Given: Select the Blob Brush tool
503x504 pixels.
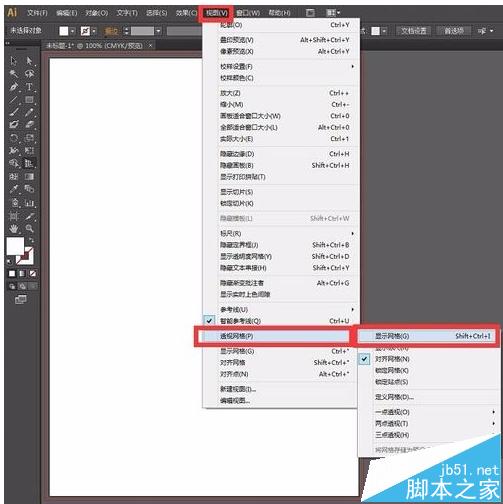Looking at the screenshot, I should tap(13, 125).
